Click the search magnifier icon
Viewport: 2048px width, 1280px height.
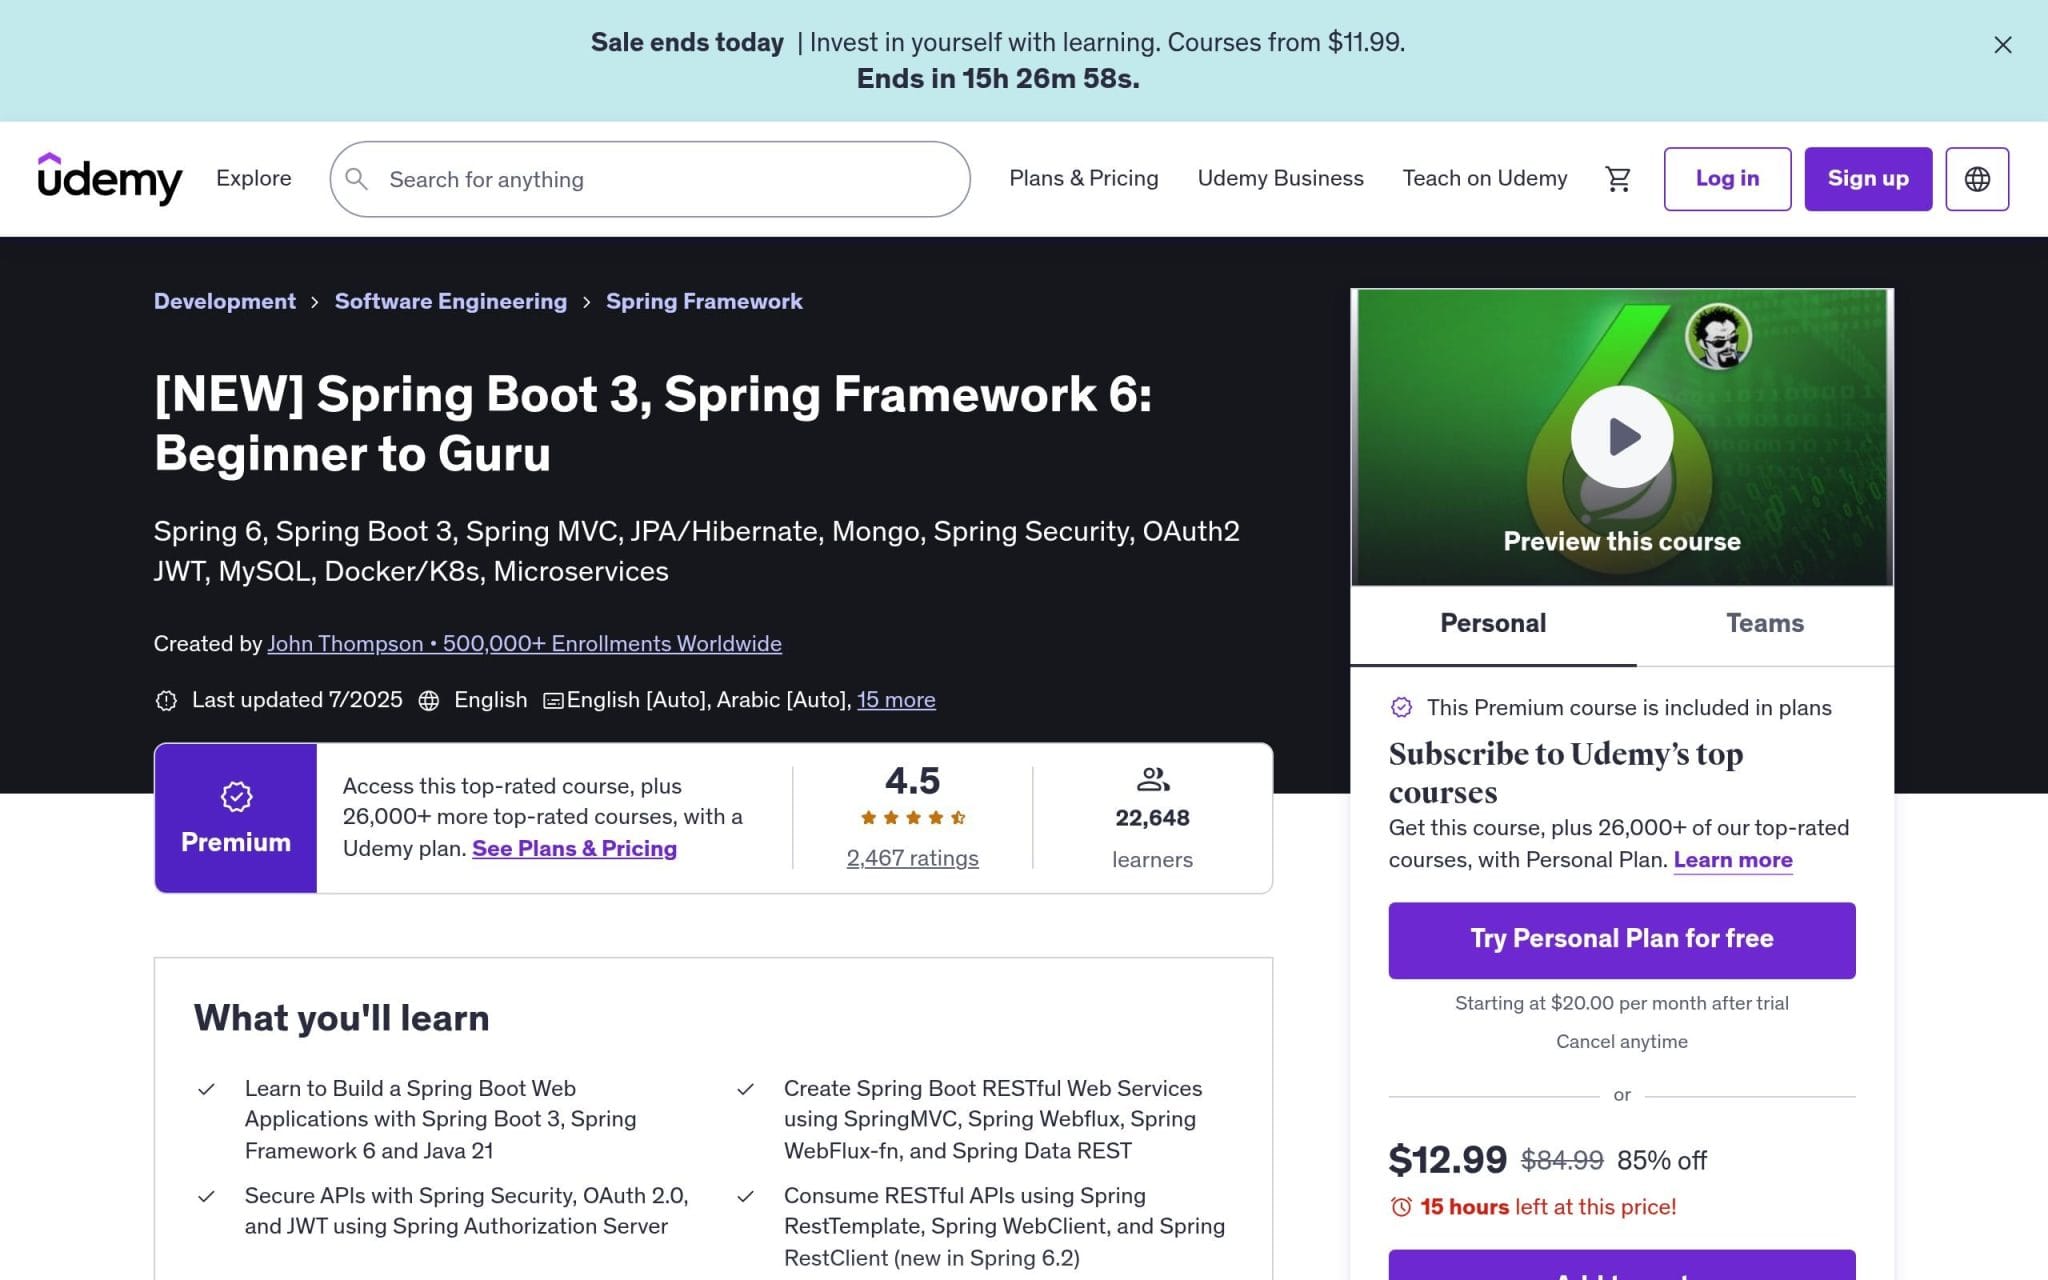(x=356, y=179)
